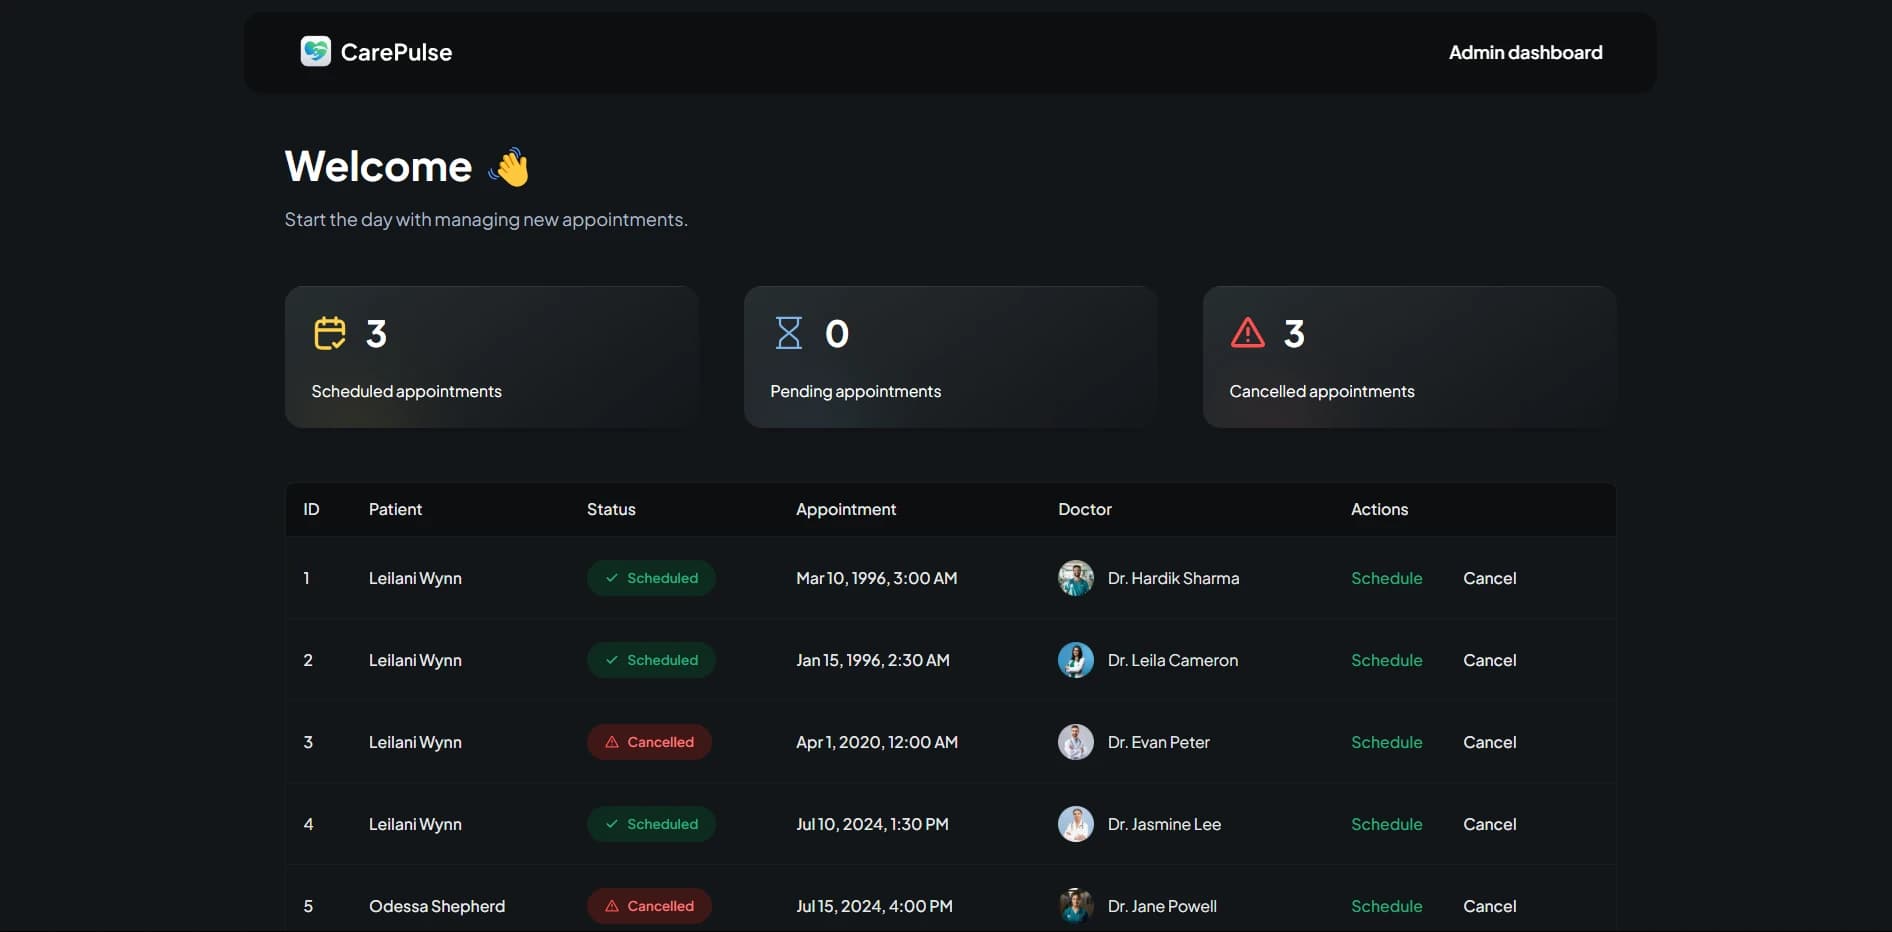Click the Status column header
Viewport: 1892px width, 932px height.
pos(611,509)
